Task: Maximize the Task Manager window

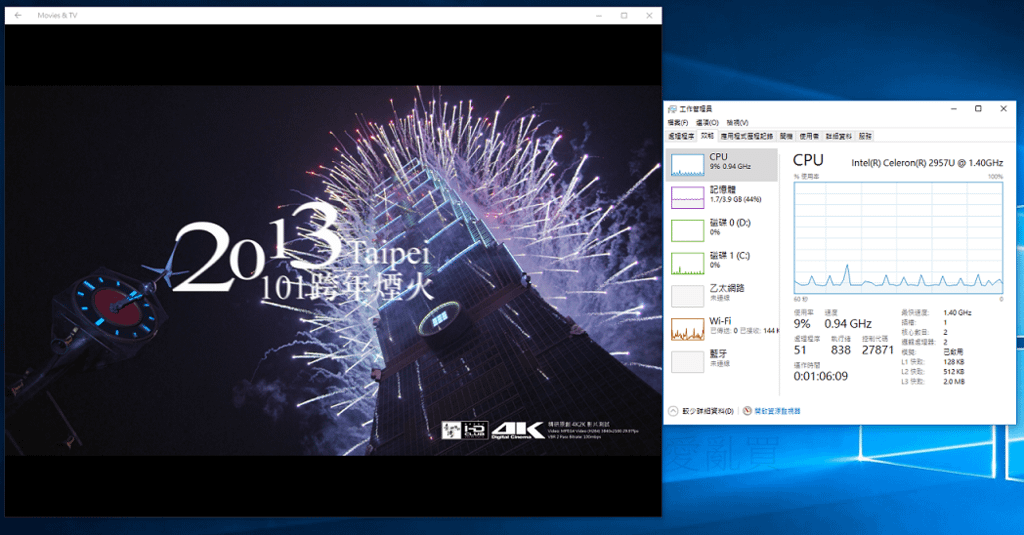Action: pyautogui.click(x=978, y=109)
